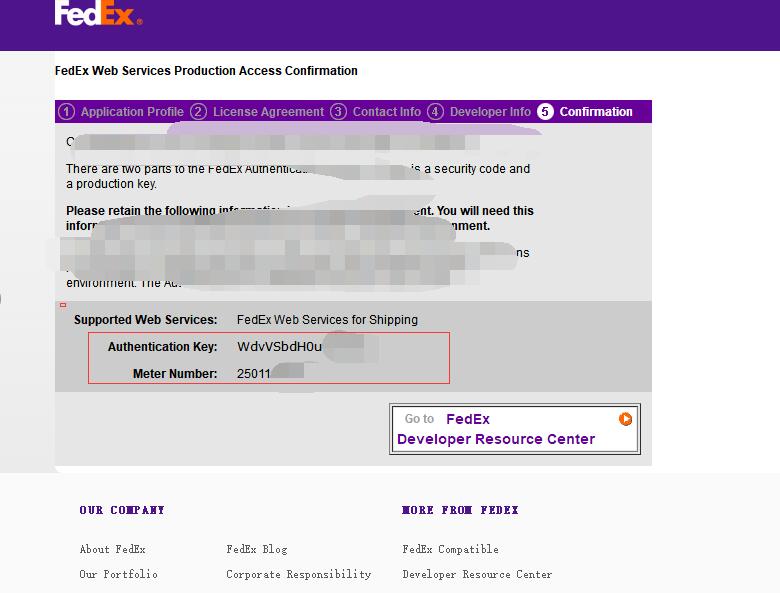Open step 3 Contact Info tab
This screenshot has height=593, width=780.
click(376, 112)
